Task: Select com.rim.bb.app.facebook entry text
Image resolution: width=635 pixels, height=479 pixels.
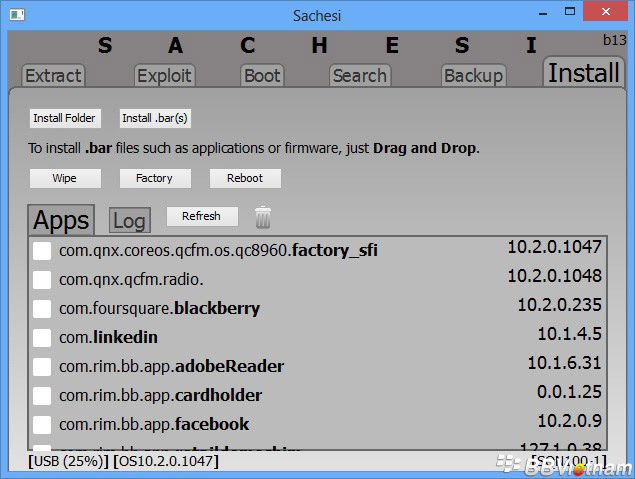Action: click(x=154, y=424)
